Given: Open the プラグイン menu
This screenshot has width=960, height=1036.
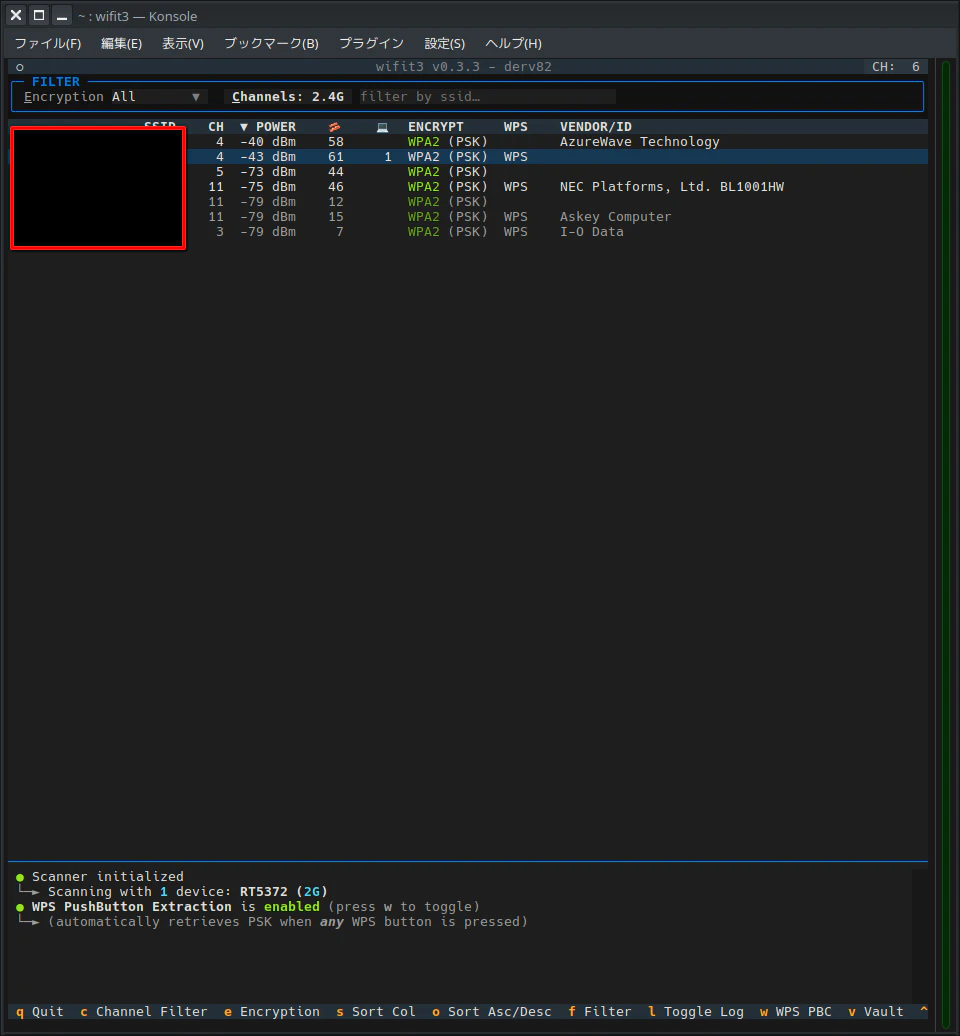Looking at the screenshot, I should click(x=371, y=44).
